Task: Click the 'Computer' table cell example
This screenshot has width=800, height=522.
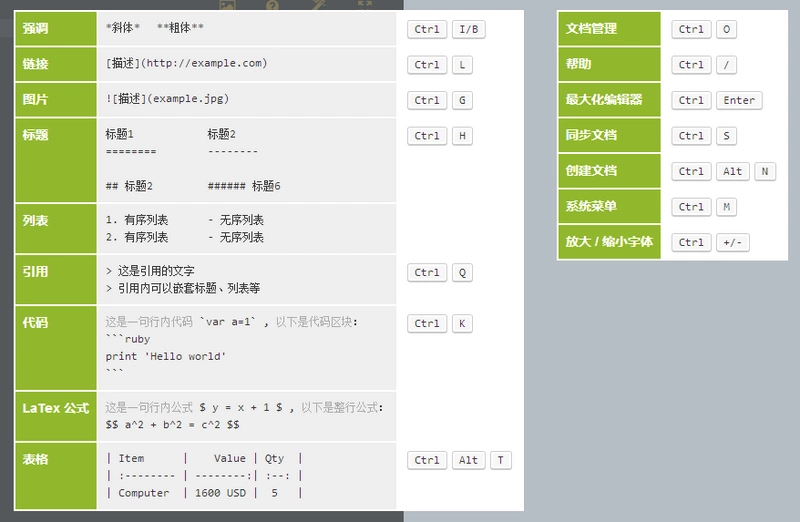Action: [143, 493]
